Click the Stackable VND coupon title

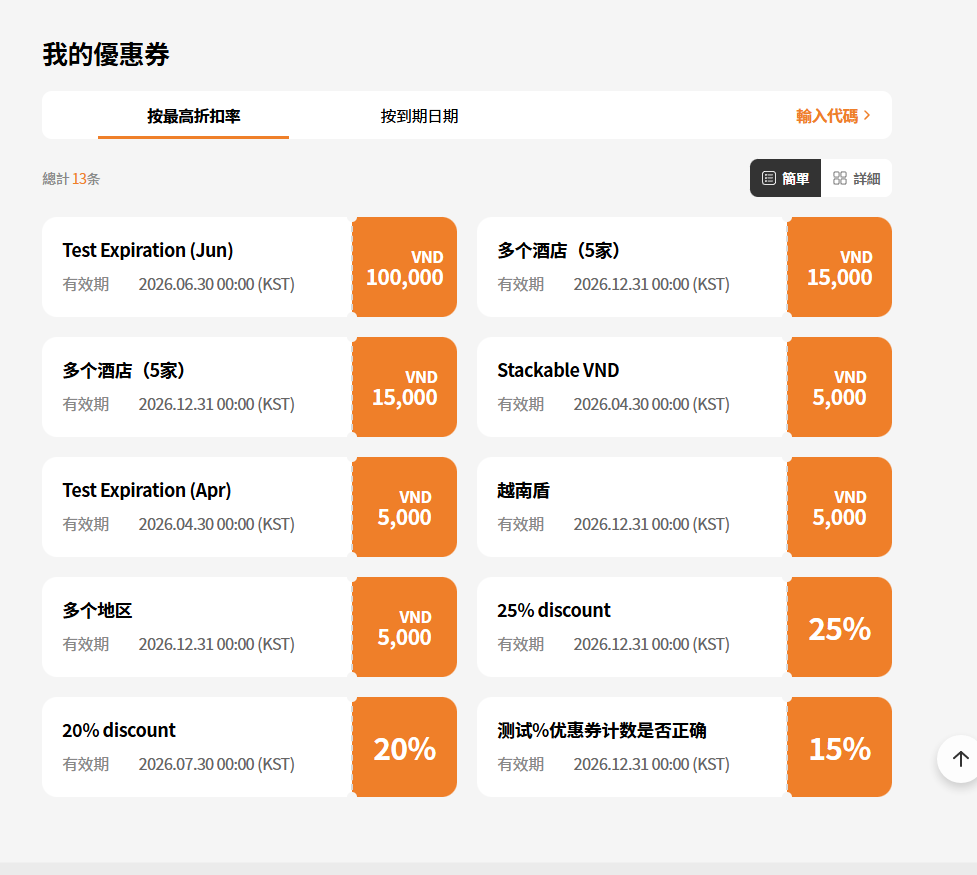pyautogui.click(x=558, y=370)
